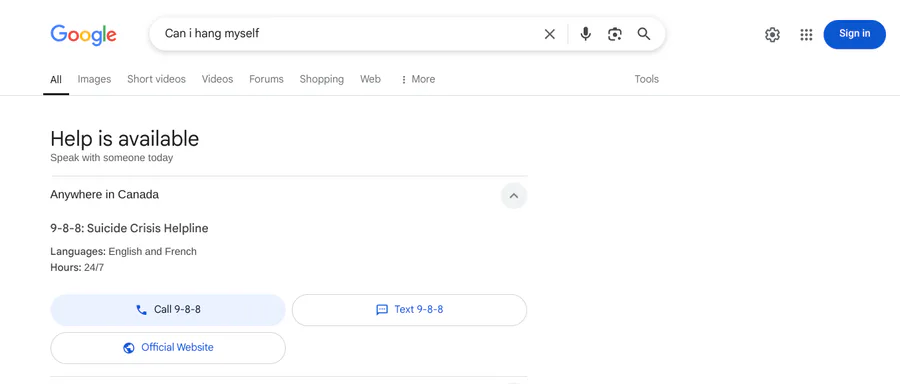Select the Web results tab
The width and height of the screenshot is (900, 384).
[x=370, y=79]
